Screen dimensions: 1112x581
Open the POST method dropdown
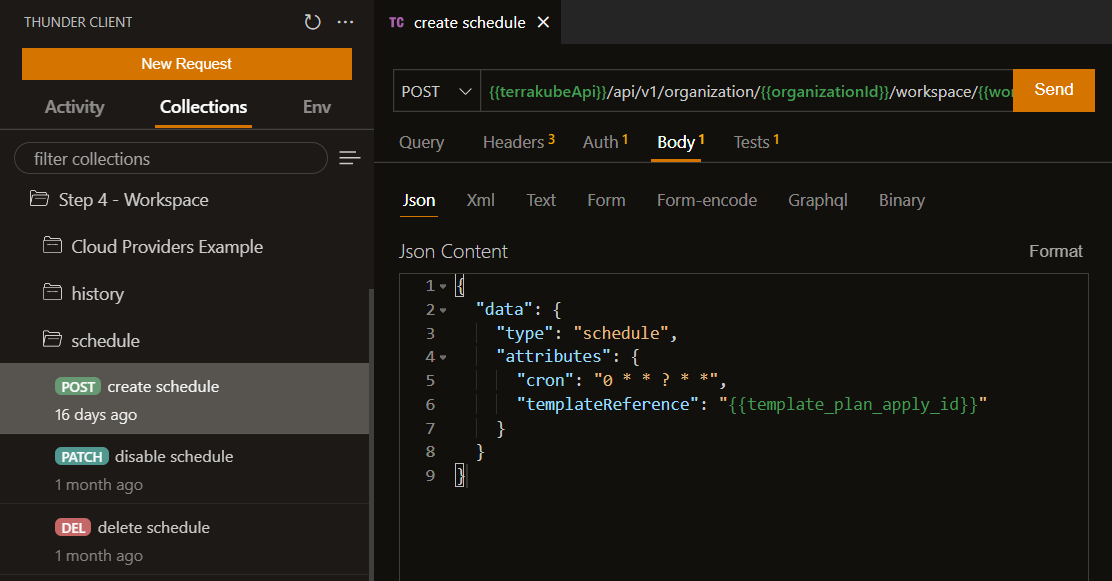[x=436, y=91]
